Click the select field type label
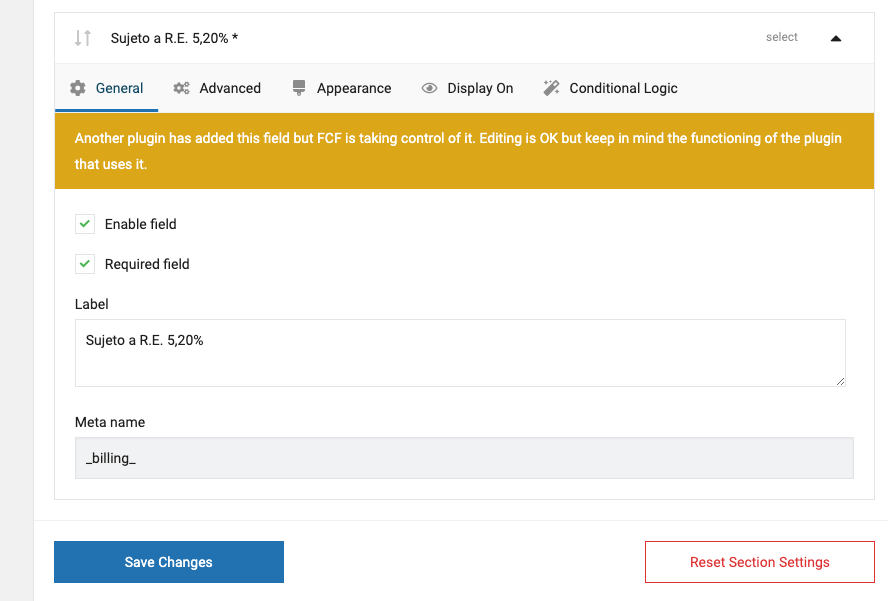This screenshot has width=888, height=601. pyautogui.click(x=782, y=37)
